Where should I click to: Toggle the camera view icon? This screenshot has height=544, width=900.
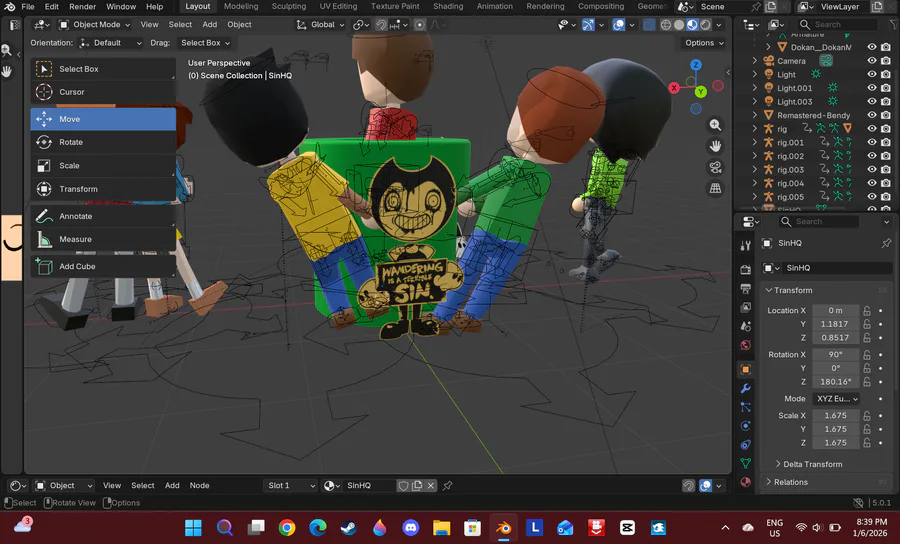(x=715, y=167)
